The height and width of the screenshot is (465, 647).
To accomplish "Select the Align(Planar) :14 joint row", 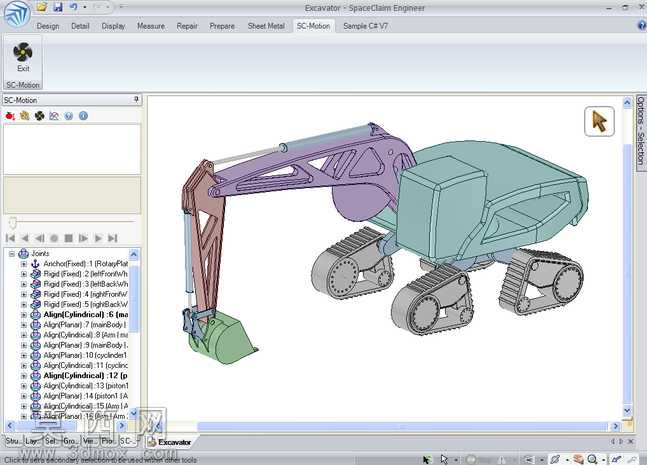I will pyautogui.click(x=85, y=396).
